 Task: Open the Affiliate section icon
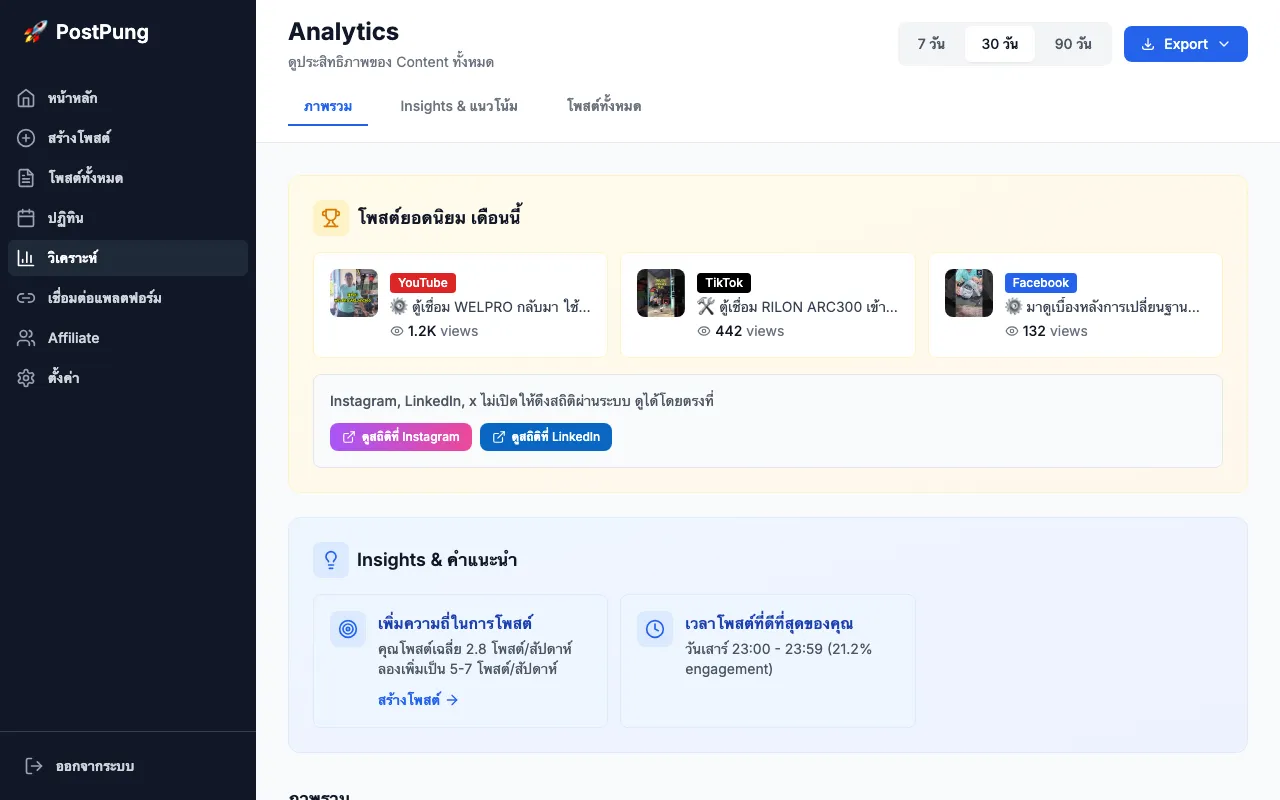coord(26,337)
